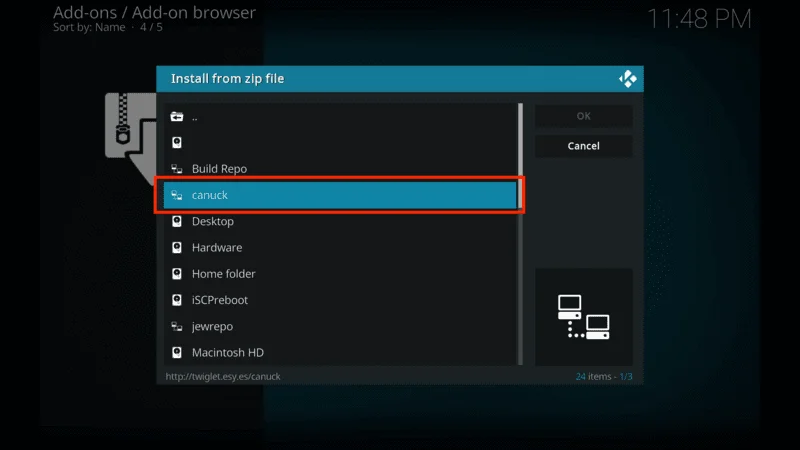Click the network computers preview thumbnail
The width and height of the screenshot is (800, 450).
tap(583, 317)
